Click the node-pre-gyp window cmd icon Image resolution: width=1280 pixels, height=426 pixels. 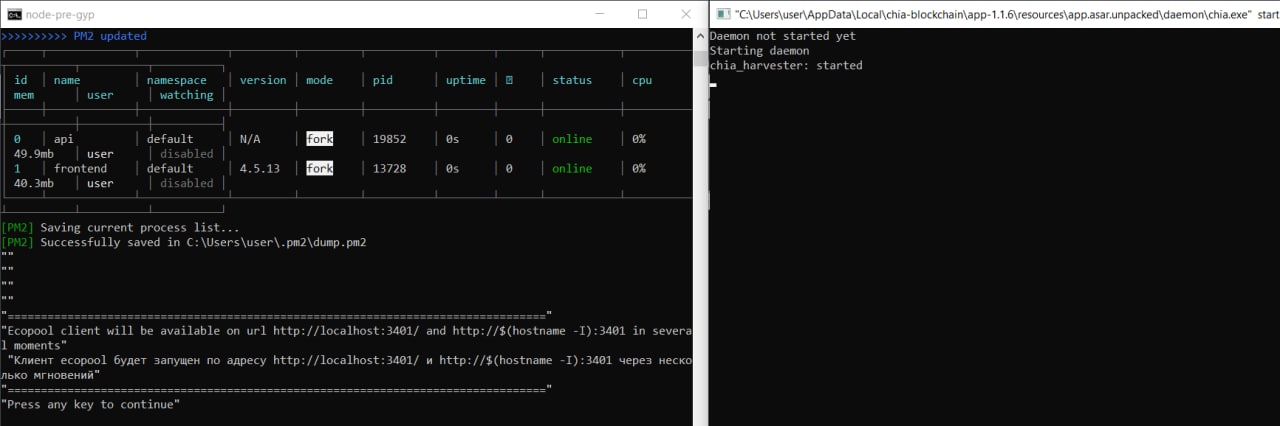click(x=14, y=14)
